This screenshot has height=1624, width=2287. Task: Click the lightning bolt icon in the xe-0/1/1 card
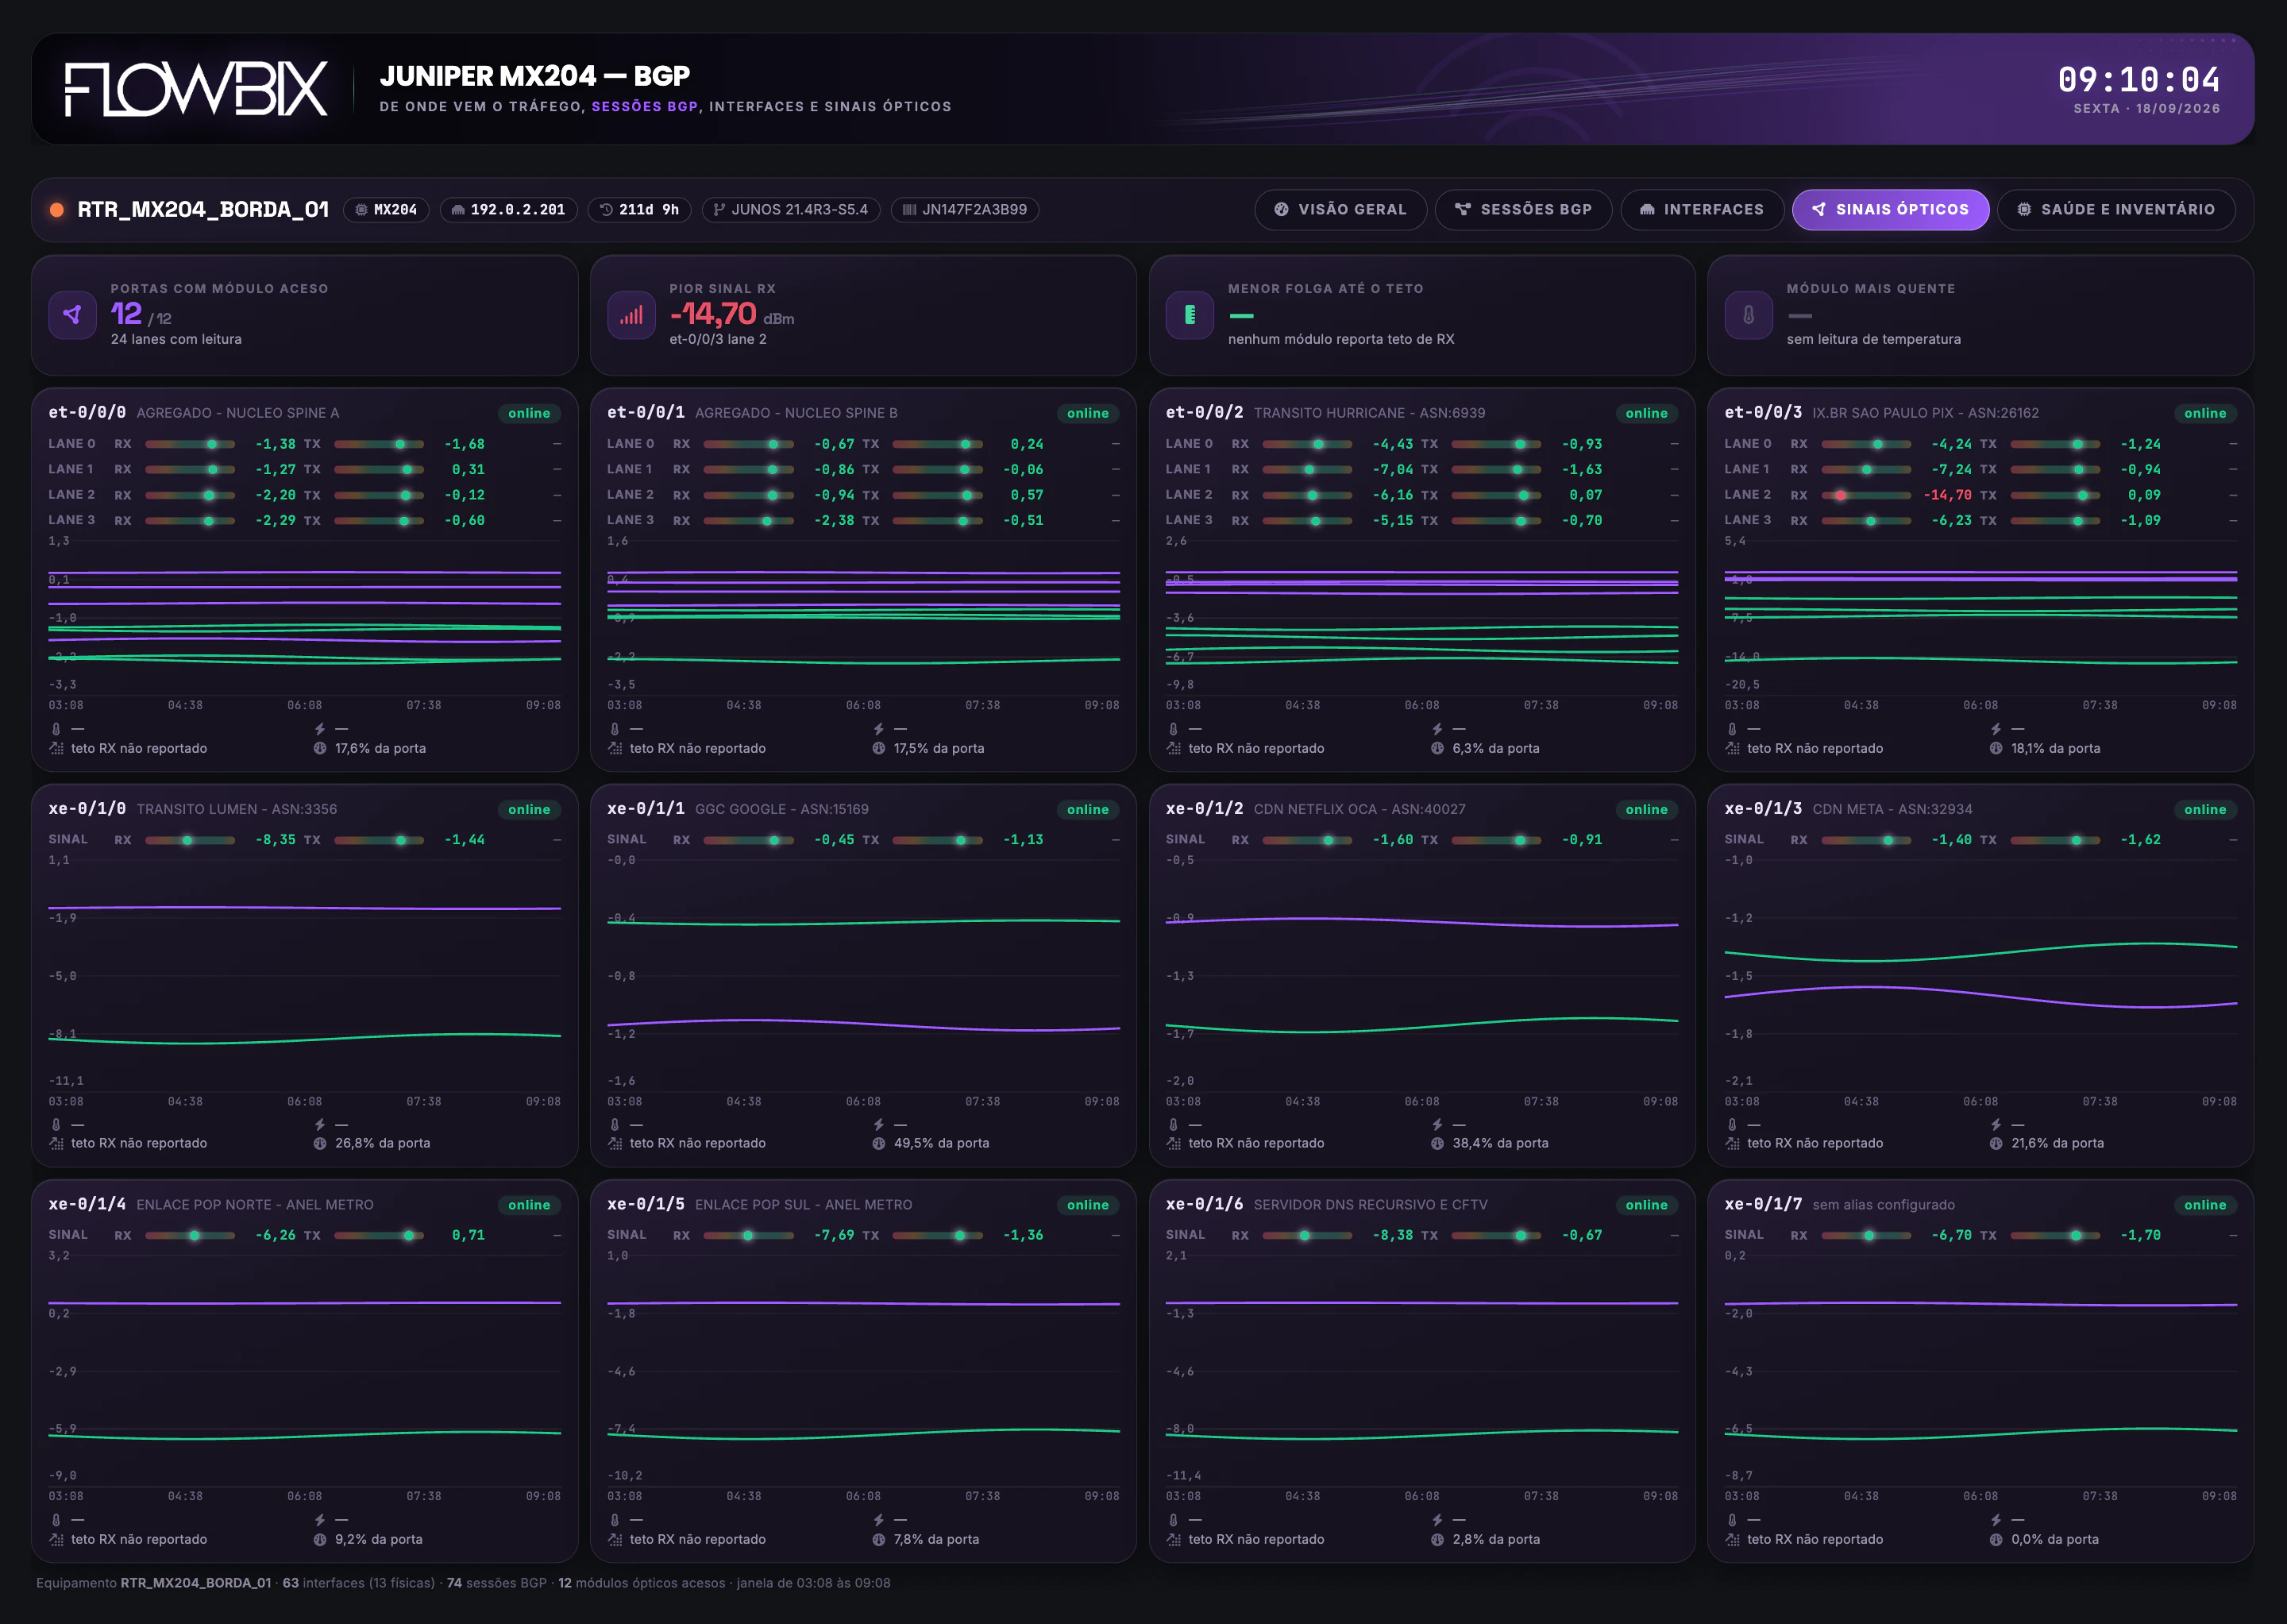[x=879, y=1125]
